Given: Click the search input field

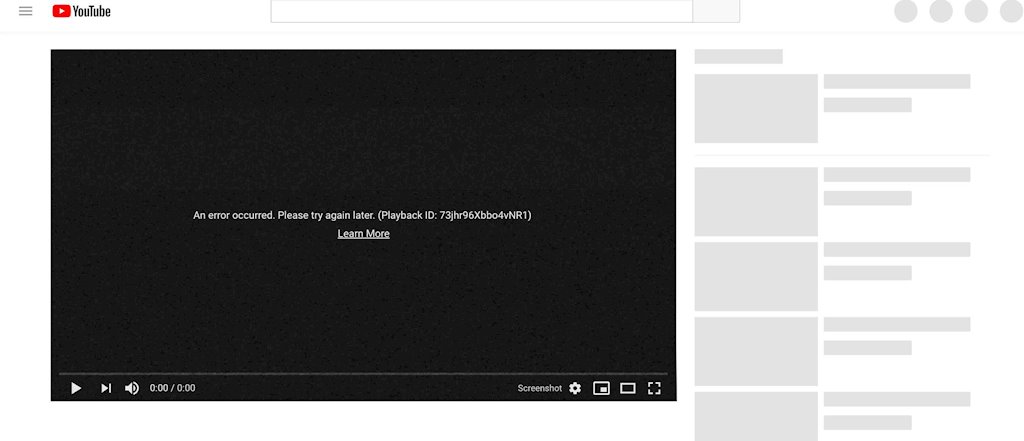Looking at the screenshot, I should [482, 11].
